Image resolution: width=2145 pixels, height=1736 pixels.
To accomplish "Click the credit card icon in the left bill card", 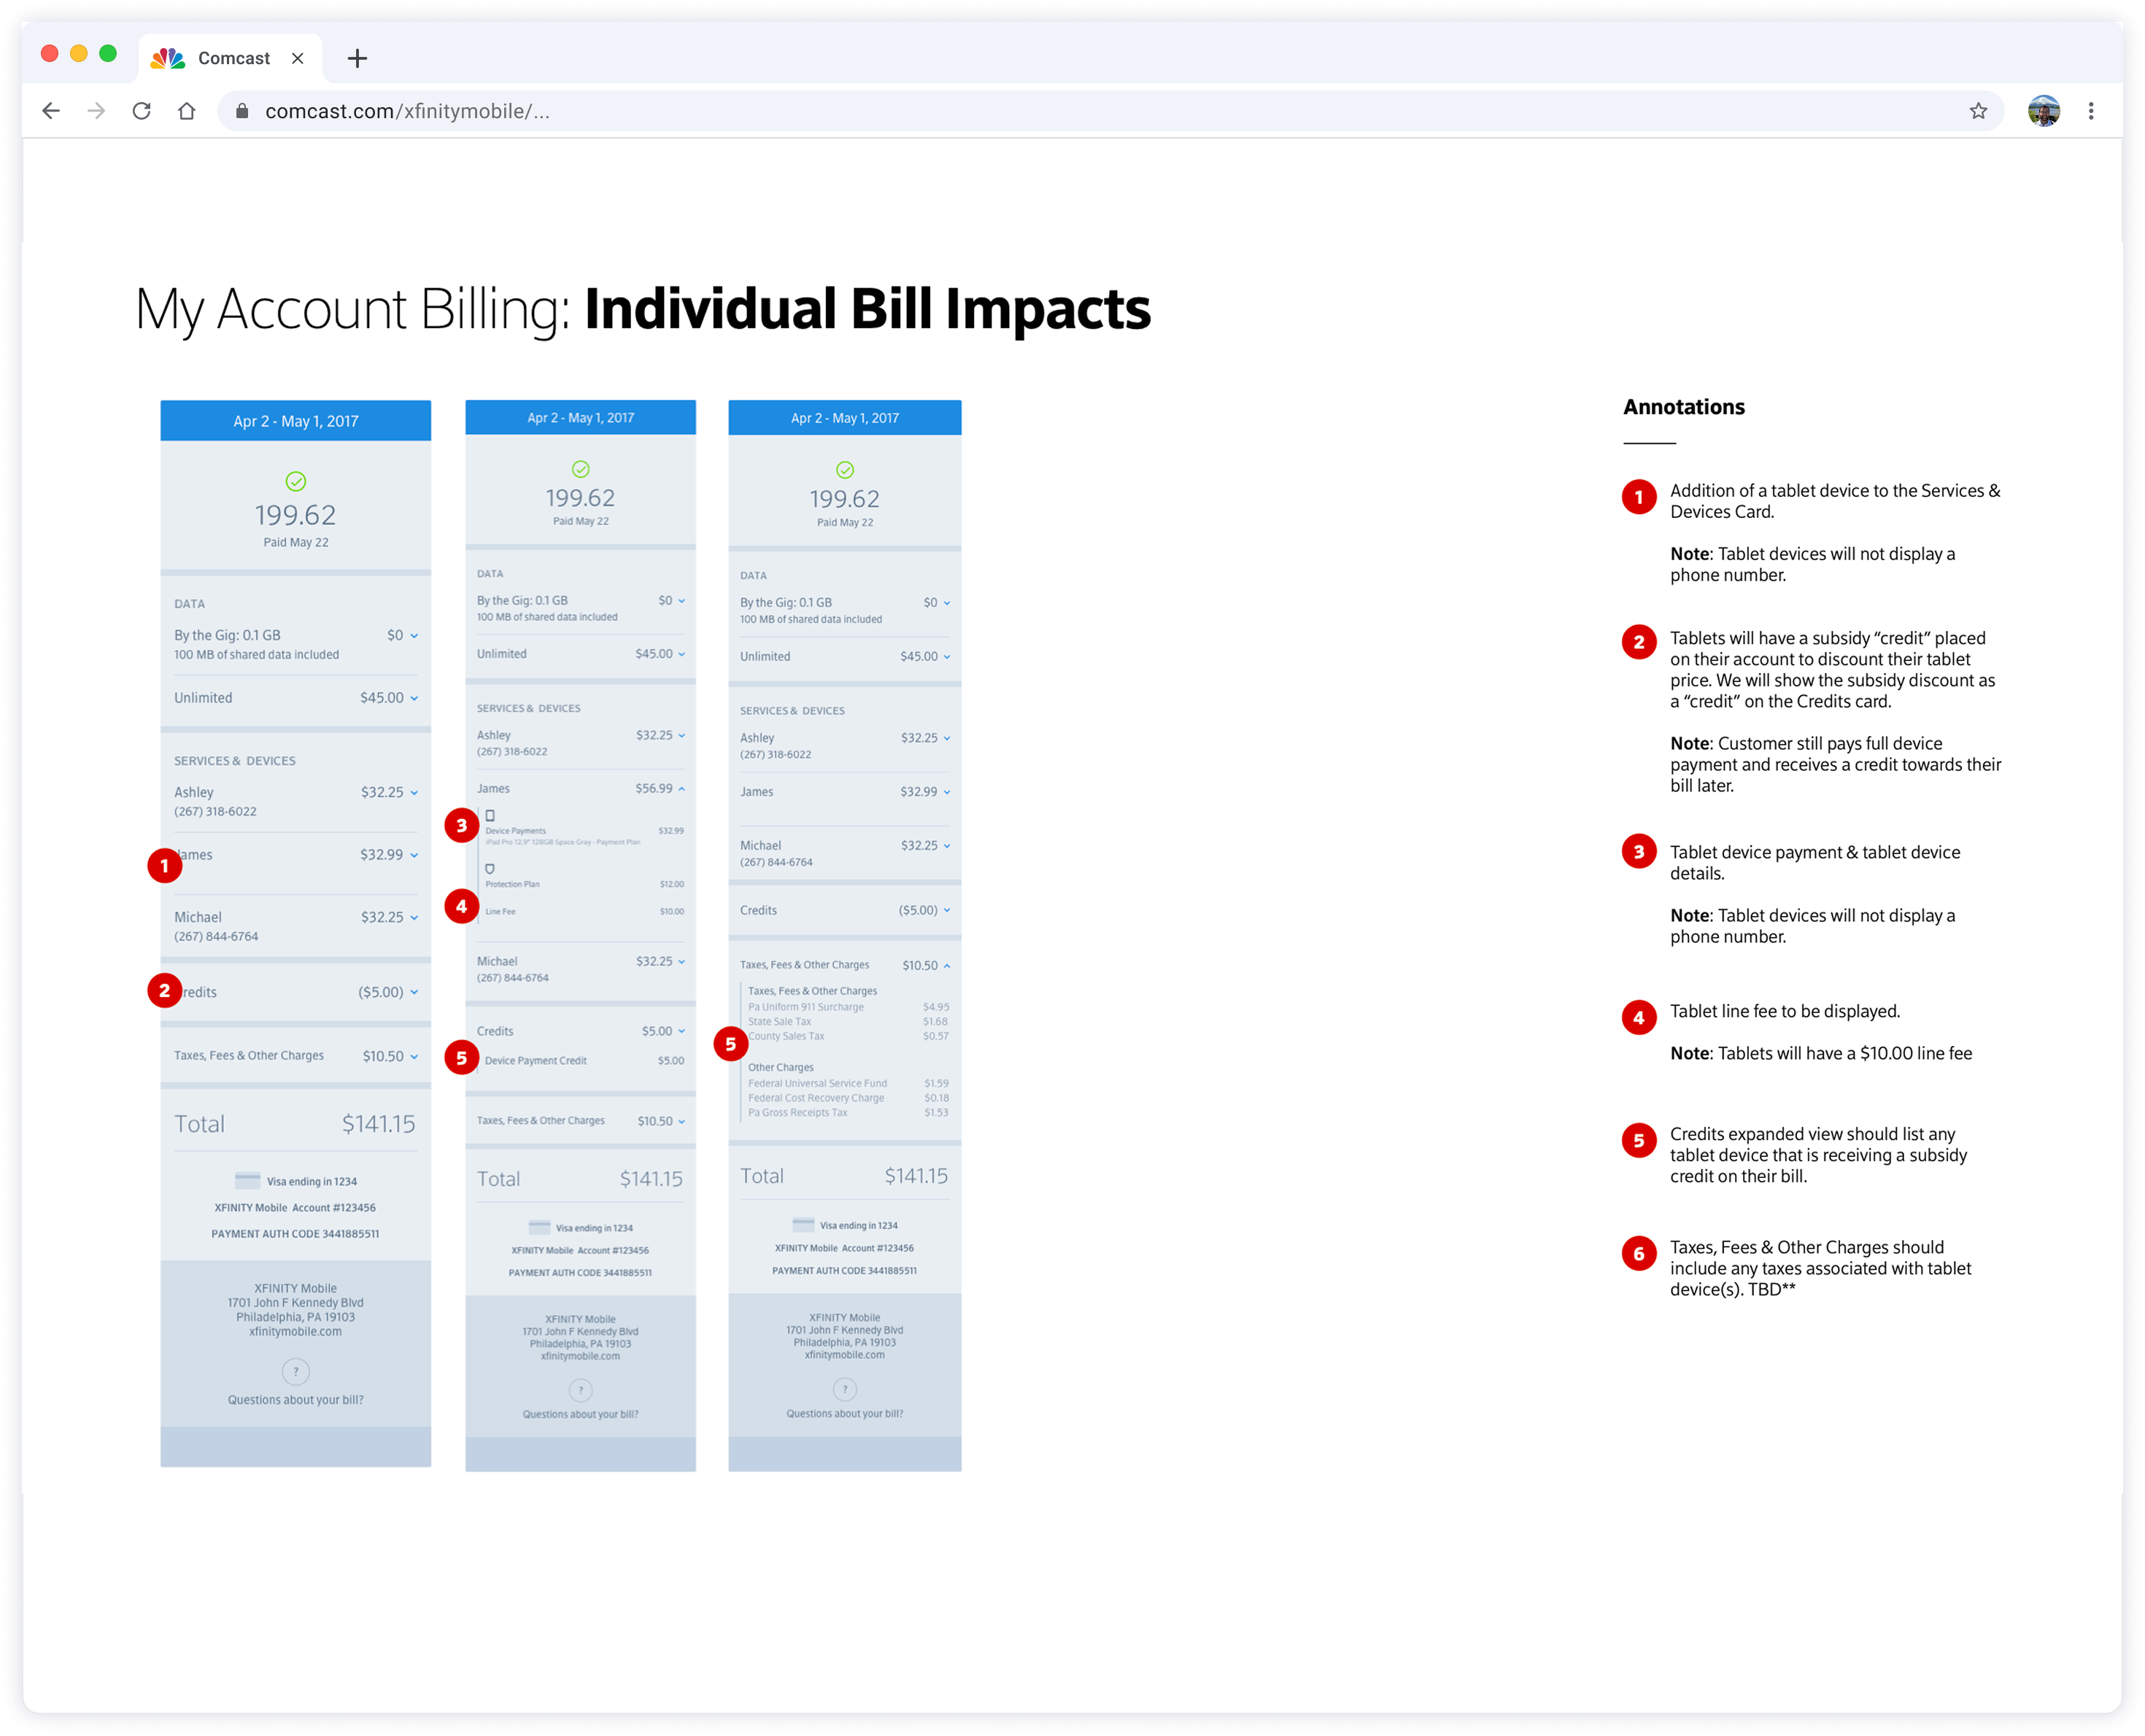I will tap(247, 1181).
